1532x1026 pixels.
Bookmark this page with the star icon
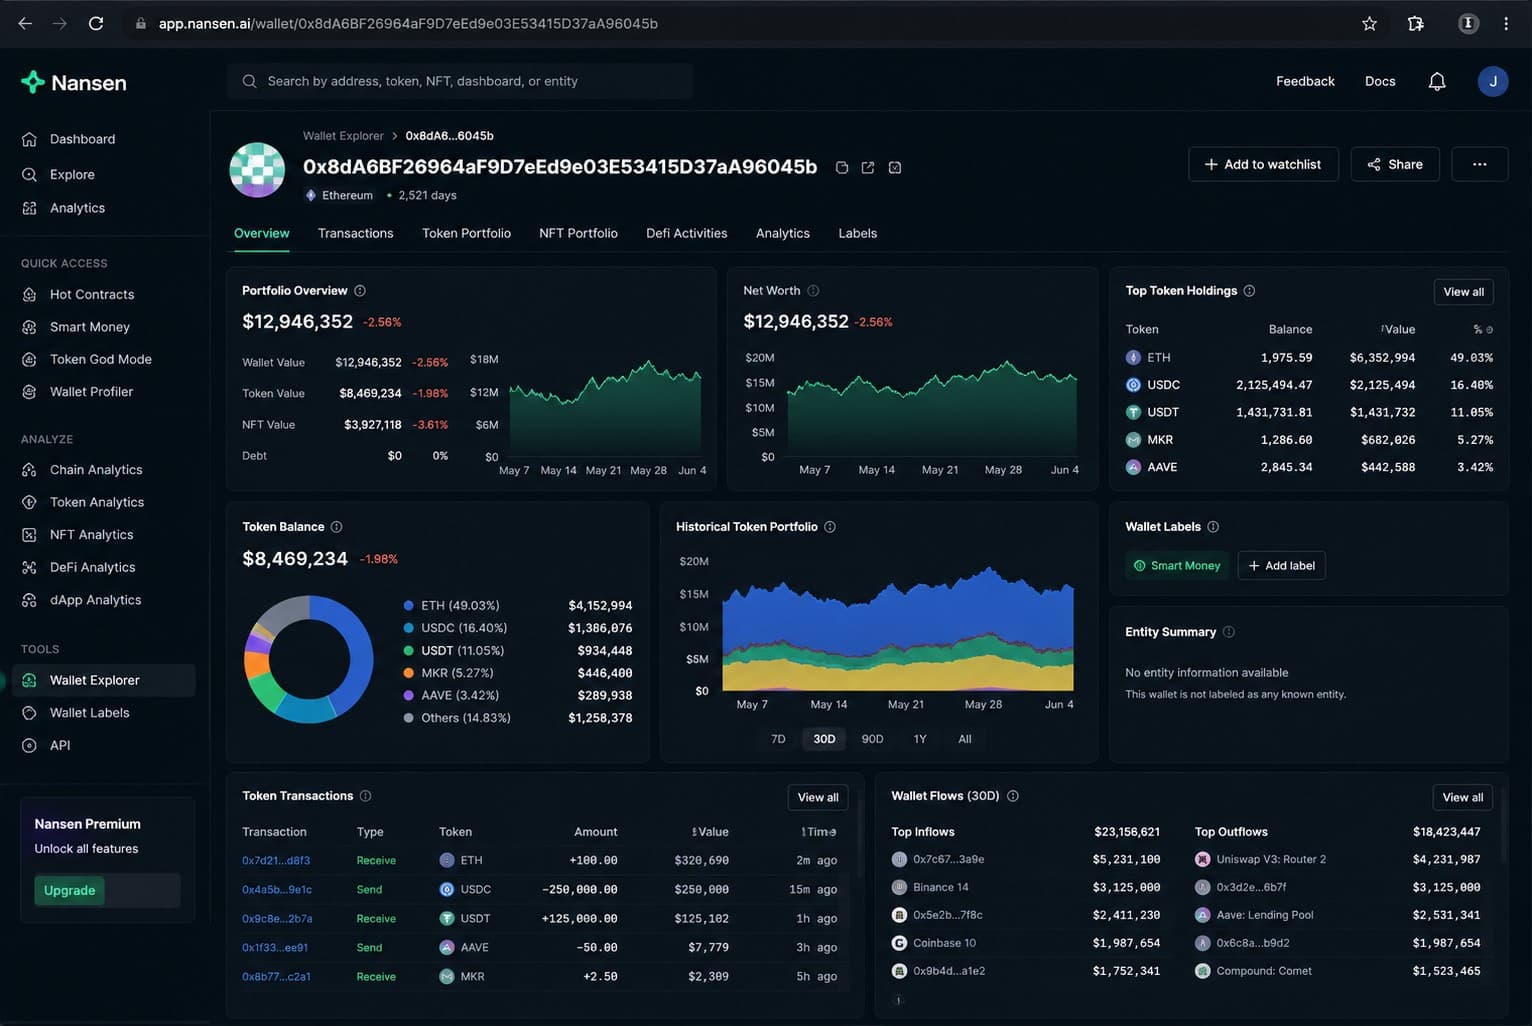(x=1370, y=23)
